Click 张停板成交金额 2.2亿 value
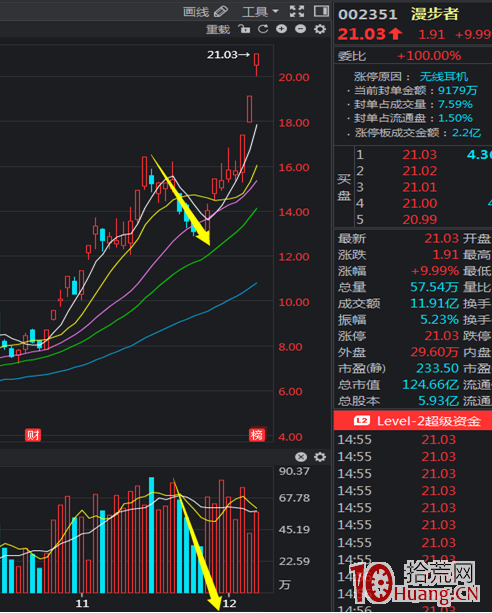This screenshot has height=613, width=492. click(466, 133)
